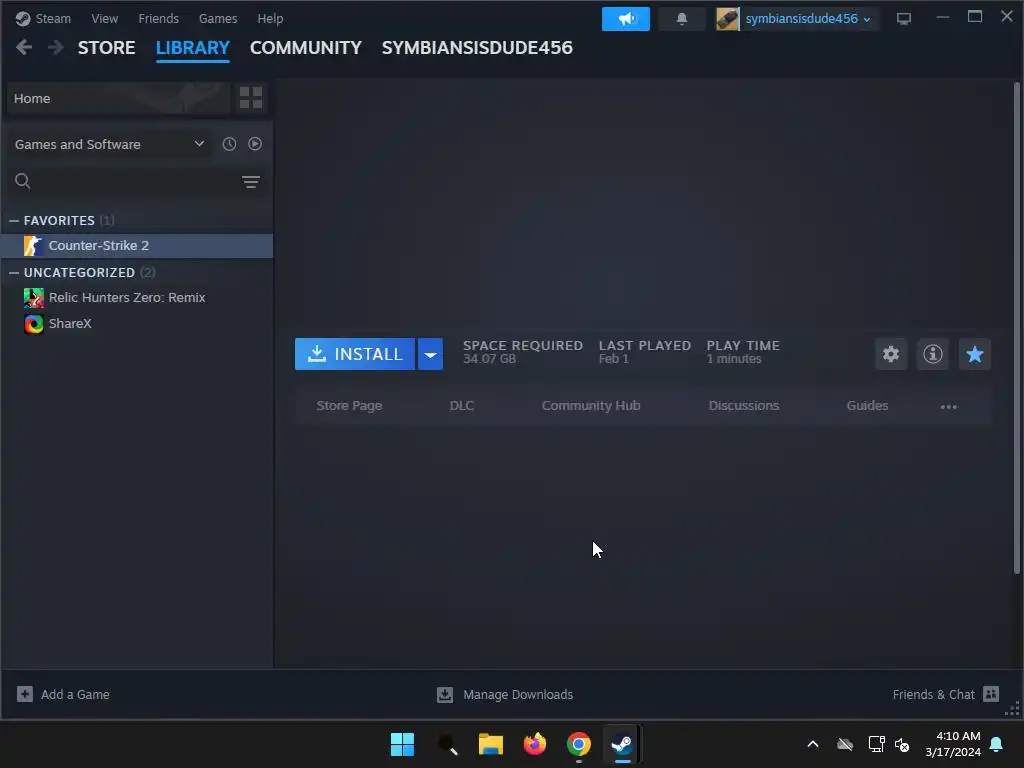
Task: Click the library Home button
Action: (x=118, y=98)
